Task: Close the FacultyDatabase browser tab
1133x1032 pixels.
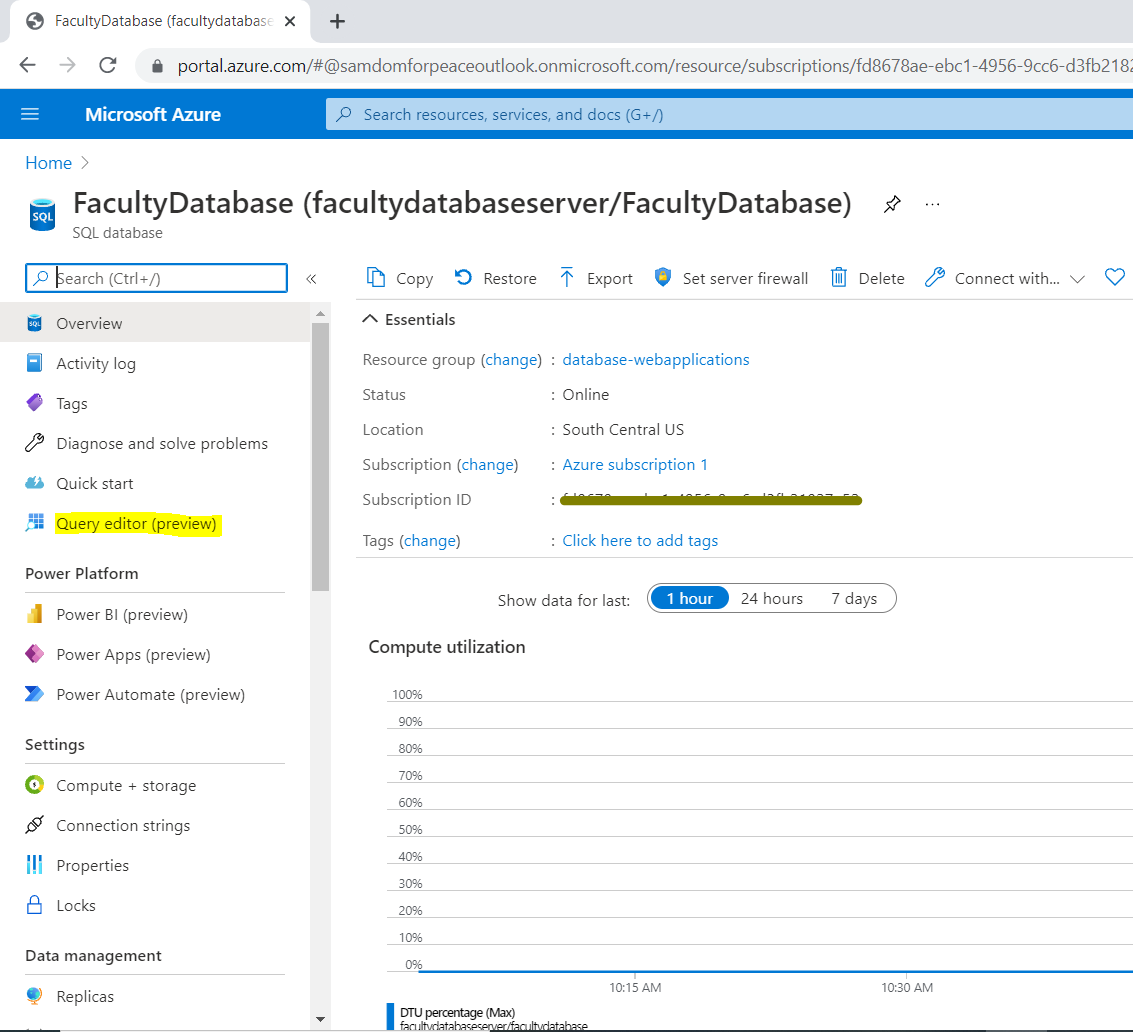Action: [290, 22]
